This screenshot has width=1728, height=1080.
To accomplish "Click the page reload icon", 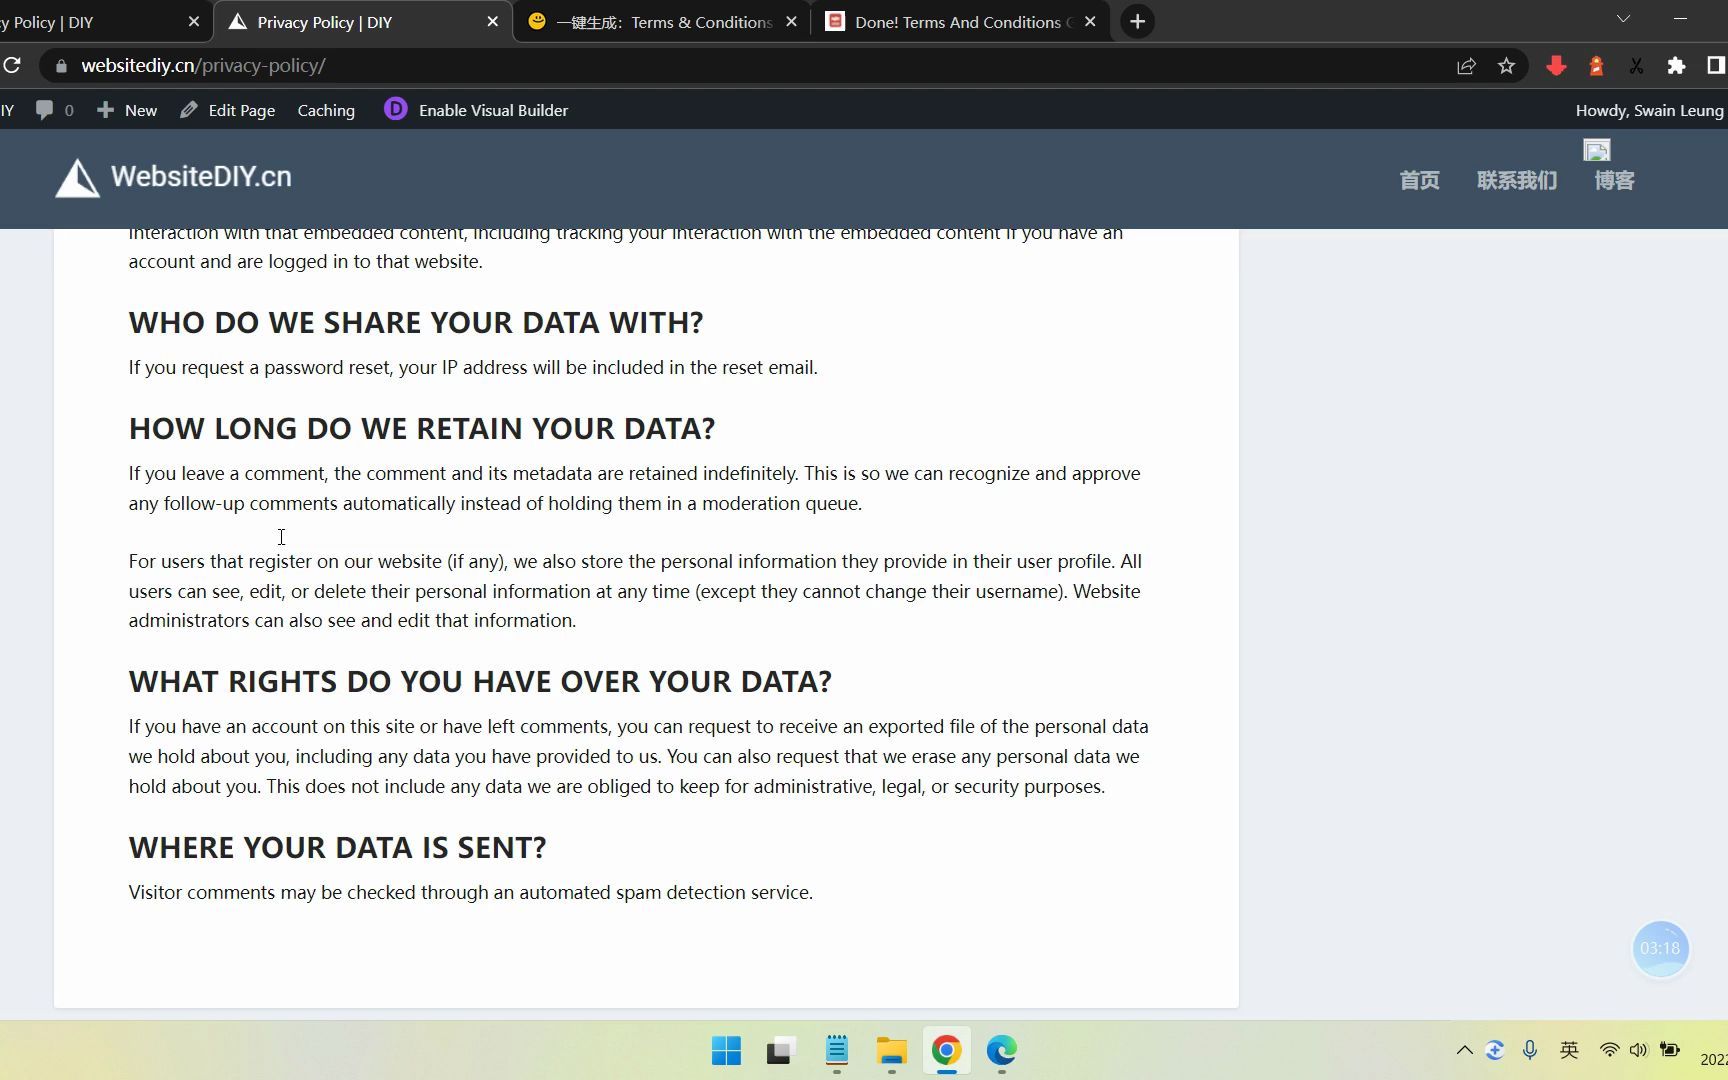I will (14, 65).
